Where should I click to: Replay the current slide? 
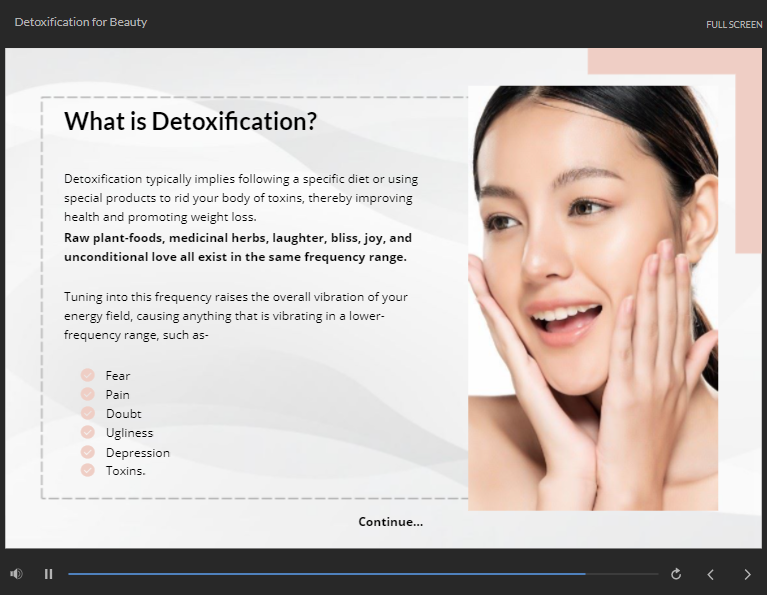676,574
